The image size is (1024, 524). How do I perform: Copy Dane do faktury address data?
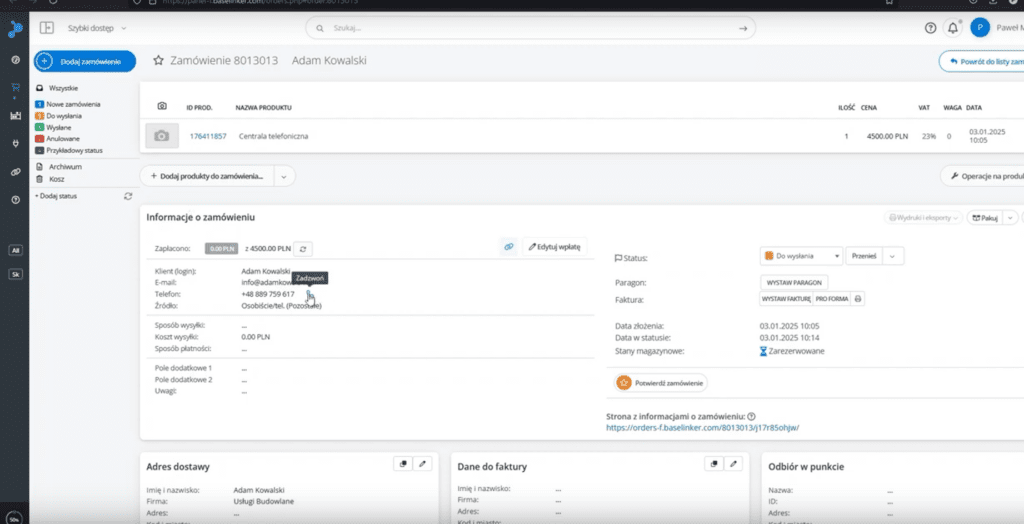713,464
